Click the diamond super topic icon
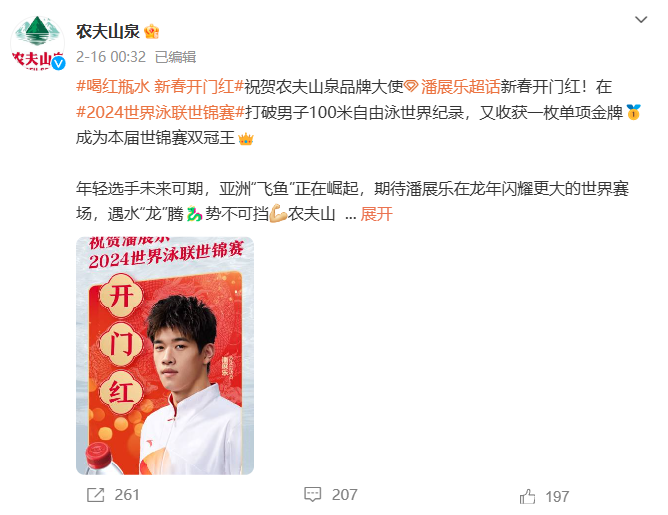Screen dimensions: 668x515 pyautogui.click(x=411, y=86)
